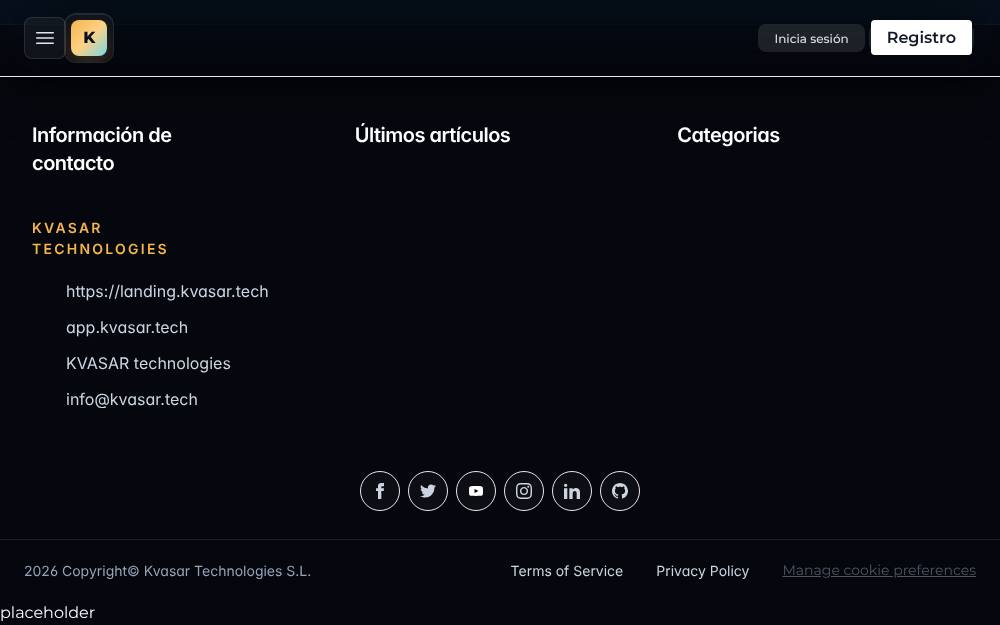Click the placeholder text
The height and width of the screenshot is (625, 1000).
tap(48, 613)
